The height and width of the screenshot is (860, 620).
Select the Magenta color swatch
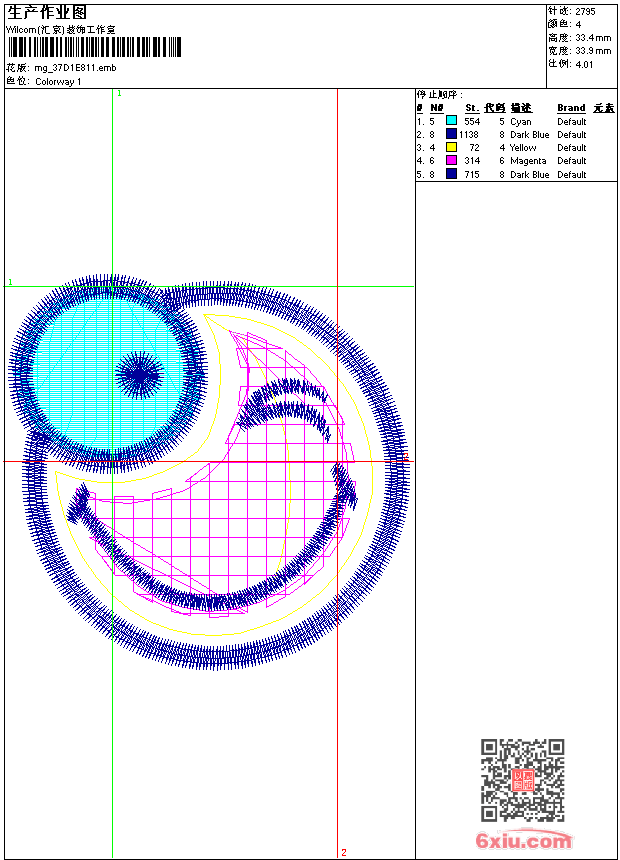click(451, 161)
